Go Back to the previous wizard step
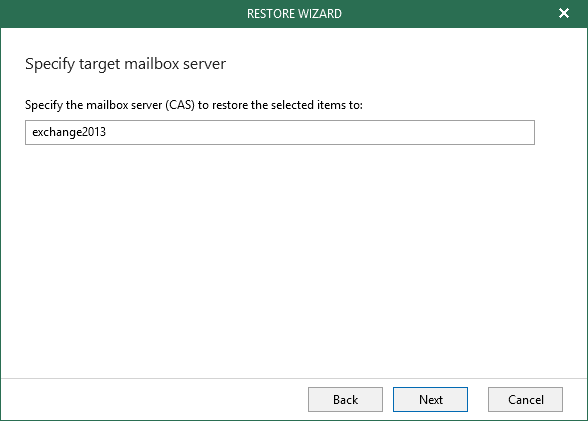588x421 pixels. [x=345, y=400]
